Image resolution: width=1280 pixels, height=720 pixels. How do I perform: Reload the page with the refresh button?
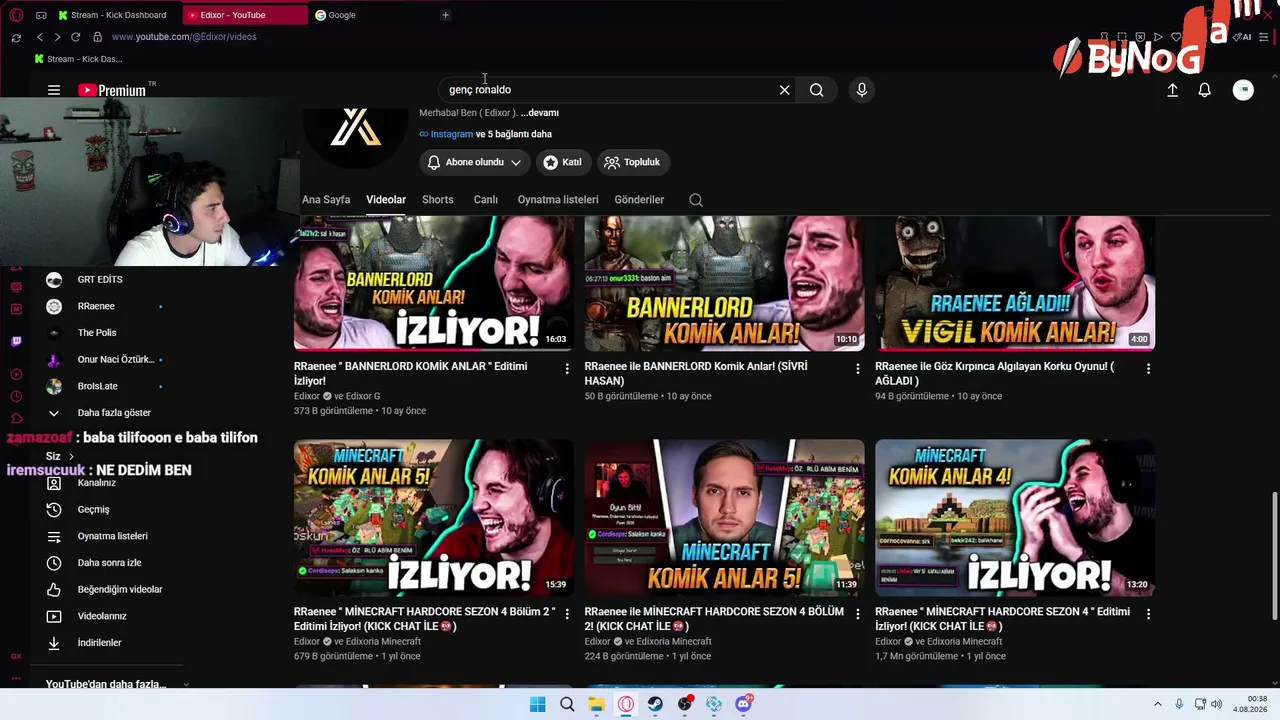point(75,37)
